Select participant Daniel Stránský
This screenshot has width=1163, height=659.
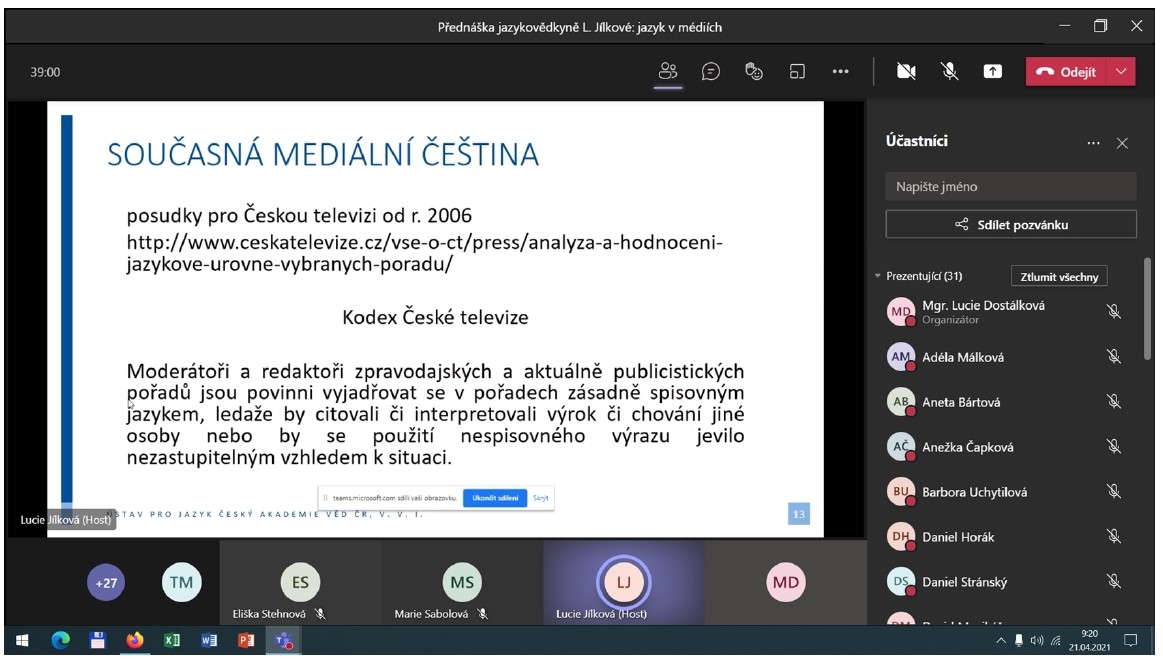coord(1007,581)
